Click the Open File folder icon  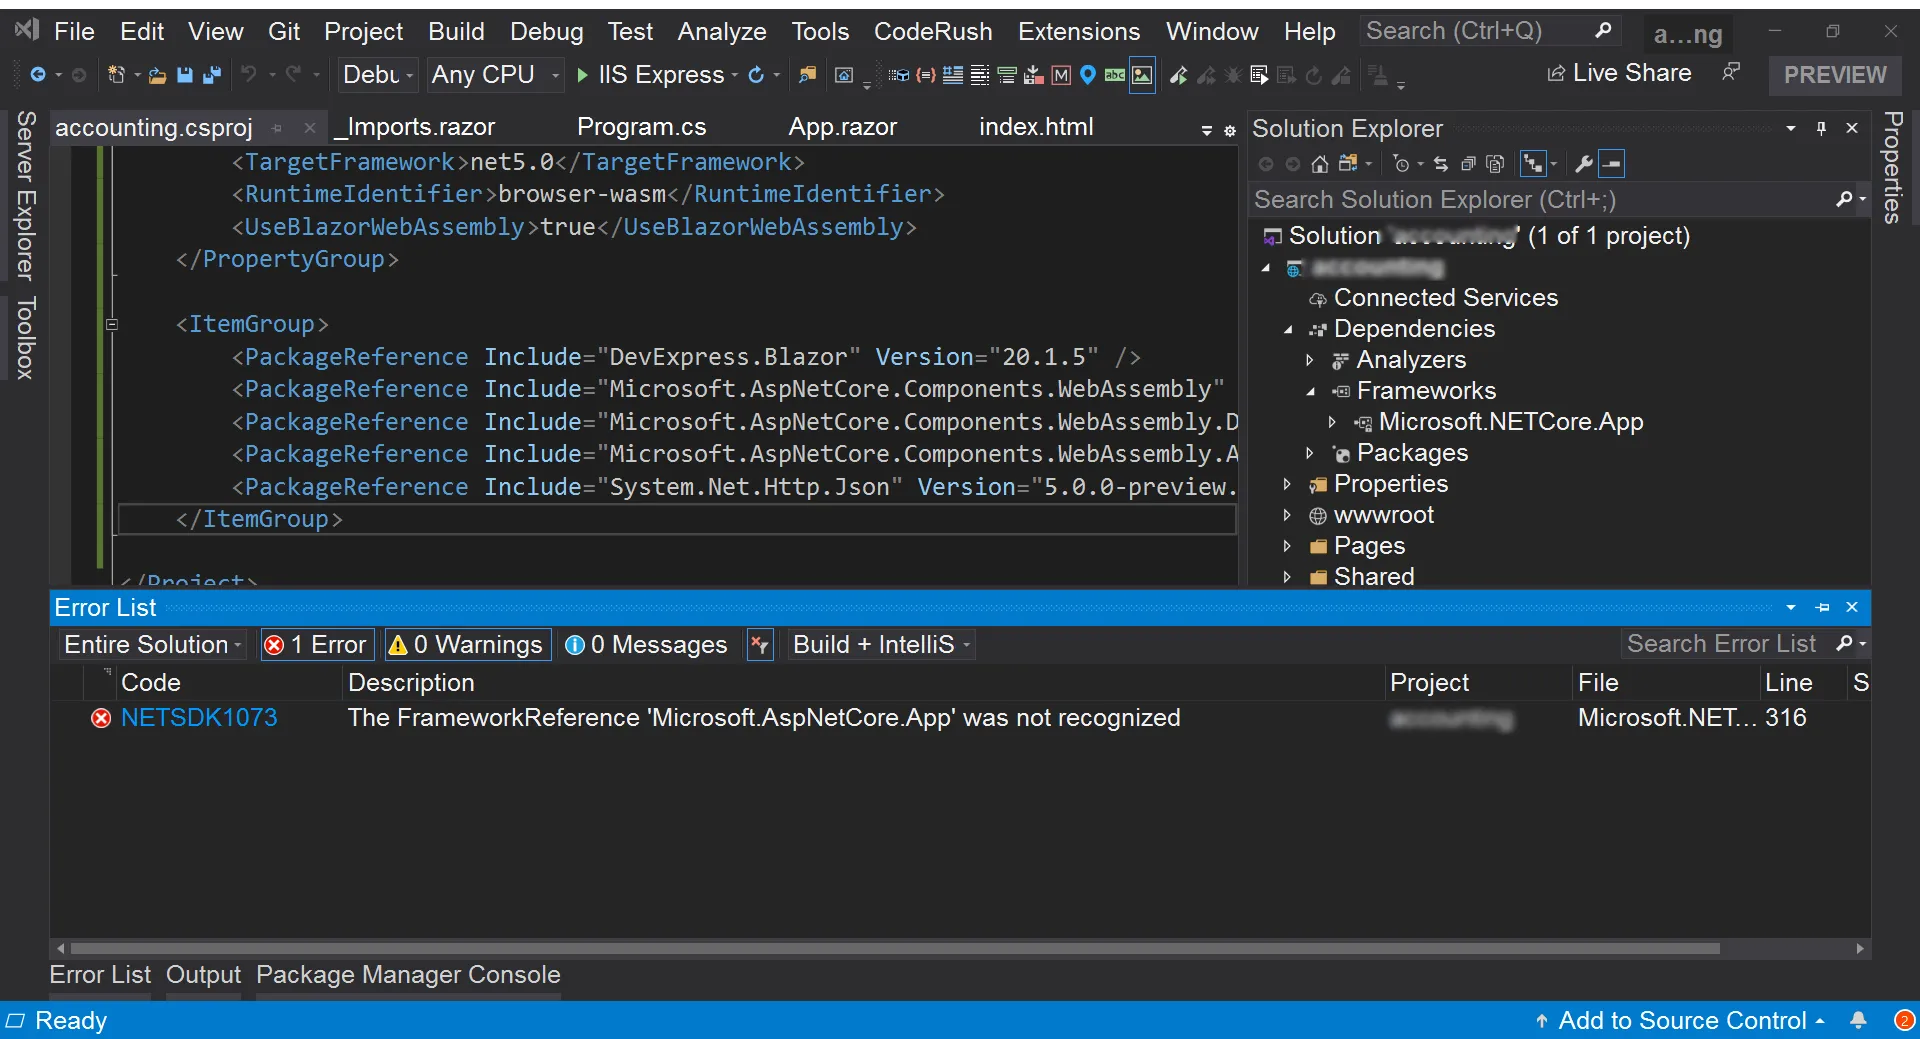tap(157, 75)
